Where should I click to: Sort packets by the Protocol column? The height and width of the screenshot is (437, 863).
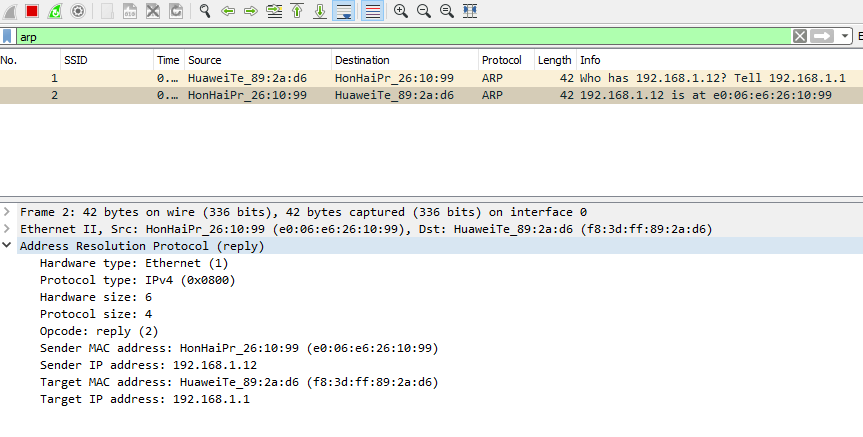point(505,60)
